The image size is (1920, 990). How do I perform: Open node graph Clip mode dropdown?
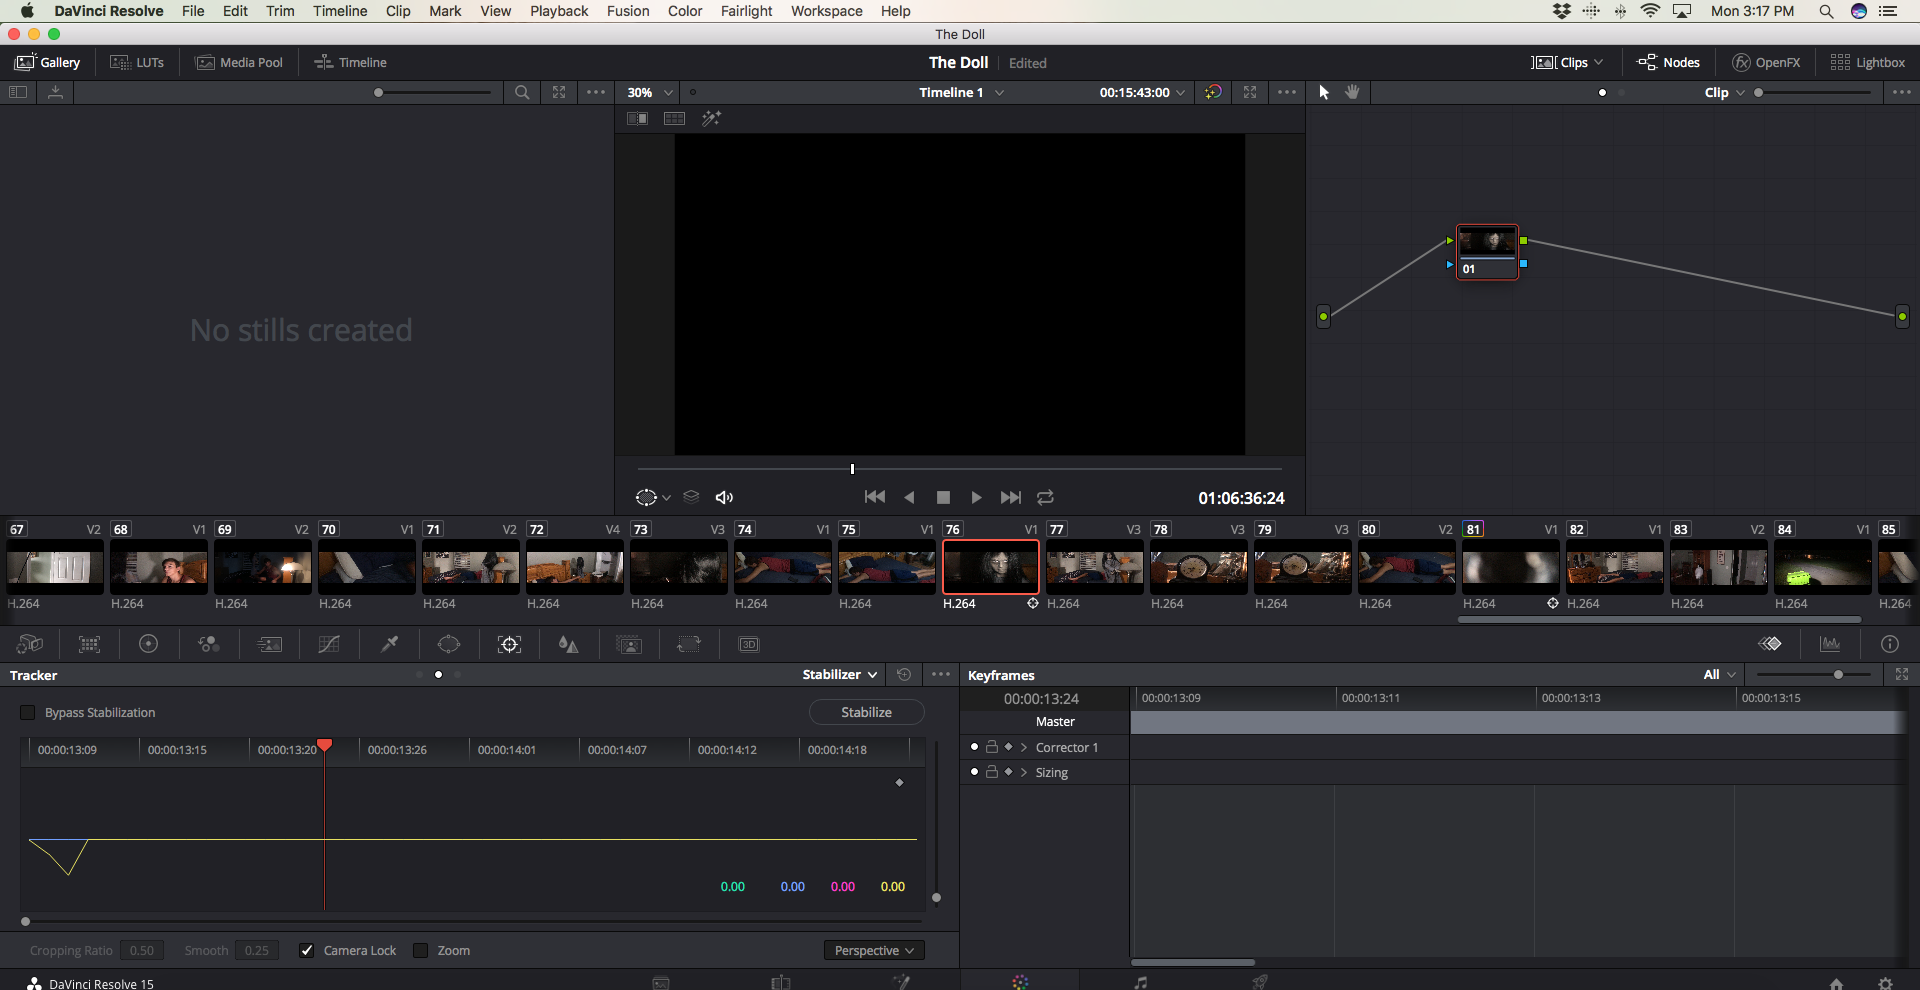(1725, 92)
